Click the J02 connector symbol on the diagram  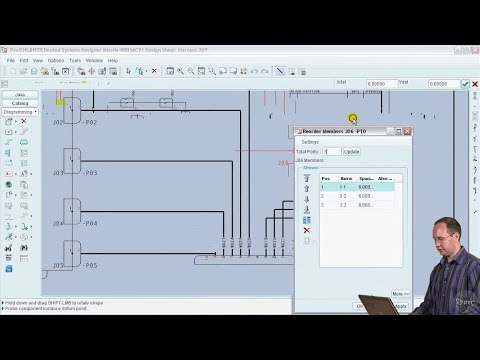tap(72, 110)
